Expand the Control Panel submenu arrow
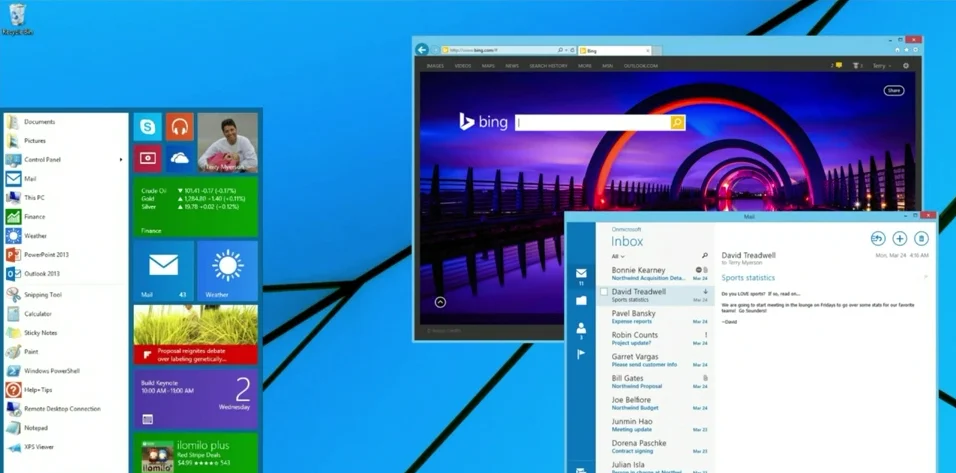This screenshot has width=956, height=473. click(121, 160)
